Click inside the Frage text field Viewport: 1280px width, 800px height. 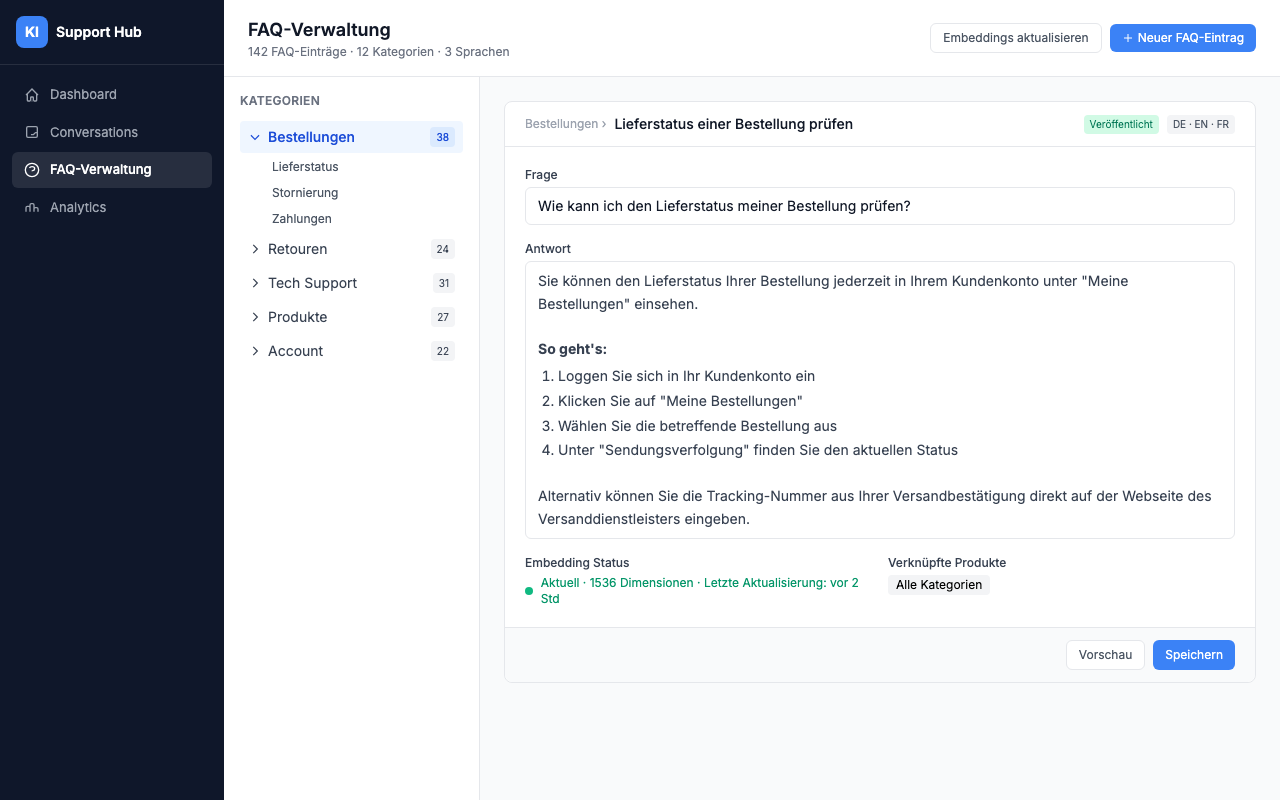pos(880,206)
